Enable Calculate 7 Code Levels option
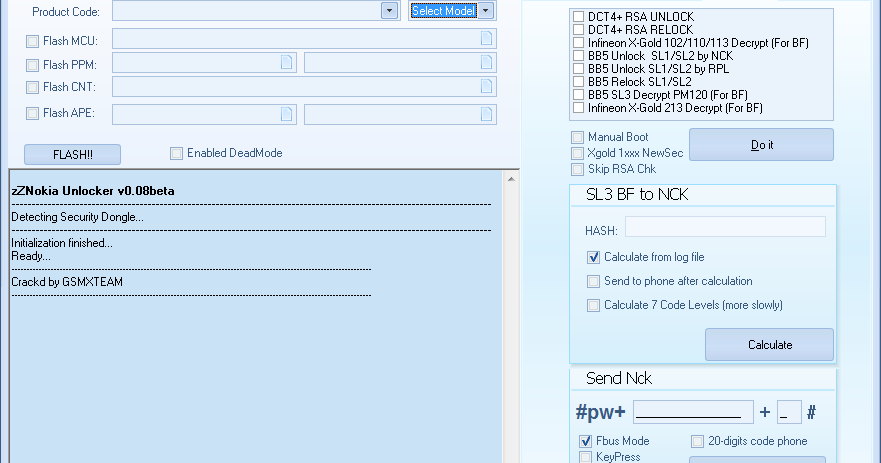The width and height of the screenshot is (881, 463). [x=593, y=305]
